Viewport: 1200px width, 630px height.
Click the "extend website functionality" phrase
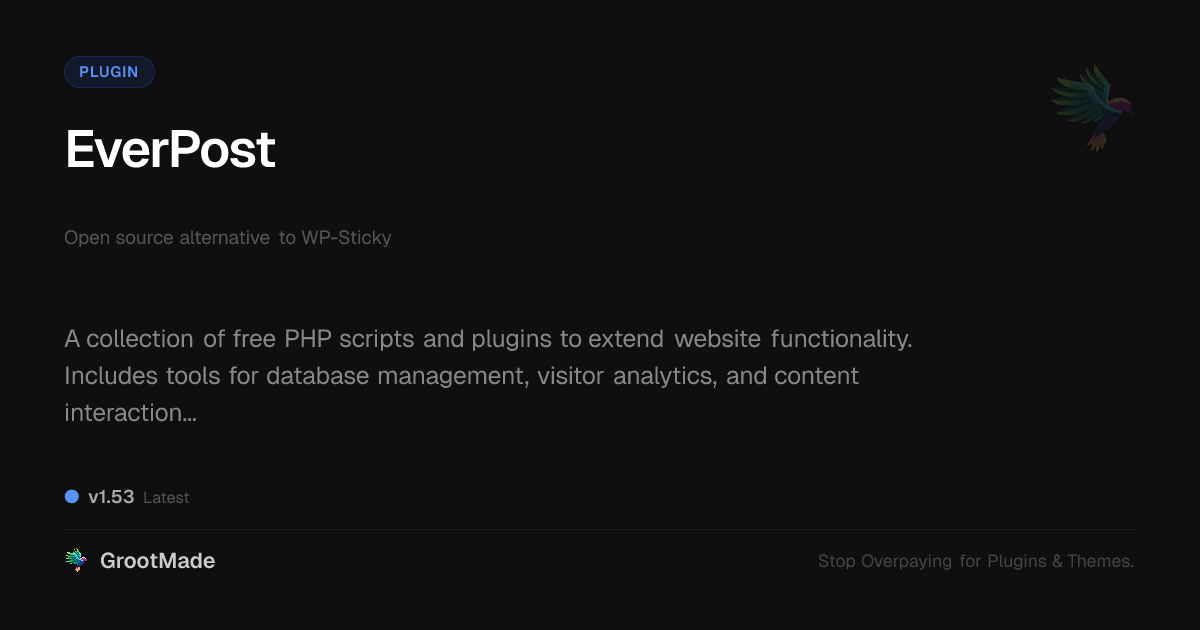(x=749, y=339)
